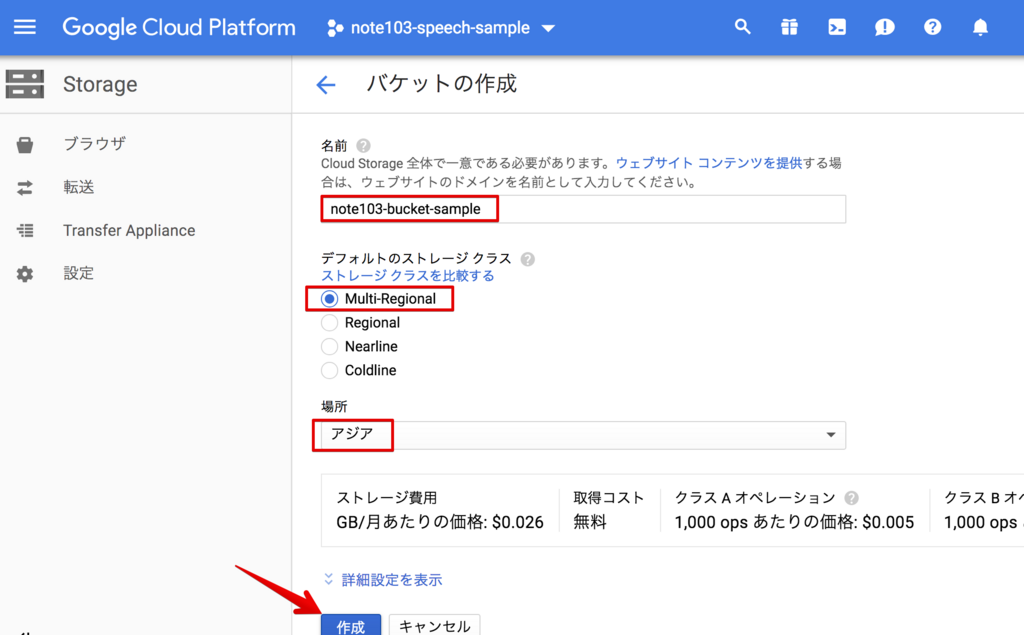Viewport: 1024px width, 635px height.
Task: Click the 設定 gear icon
Action: click(x=25, y=274)
